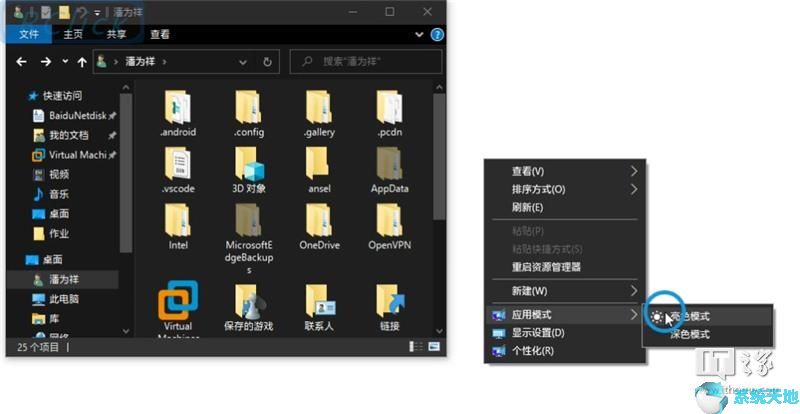This screenshot has height=414, width=800.
Task: Open the 文件 ribbon tab
Action: 29,34
